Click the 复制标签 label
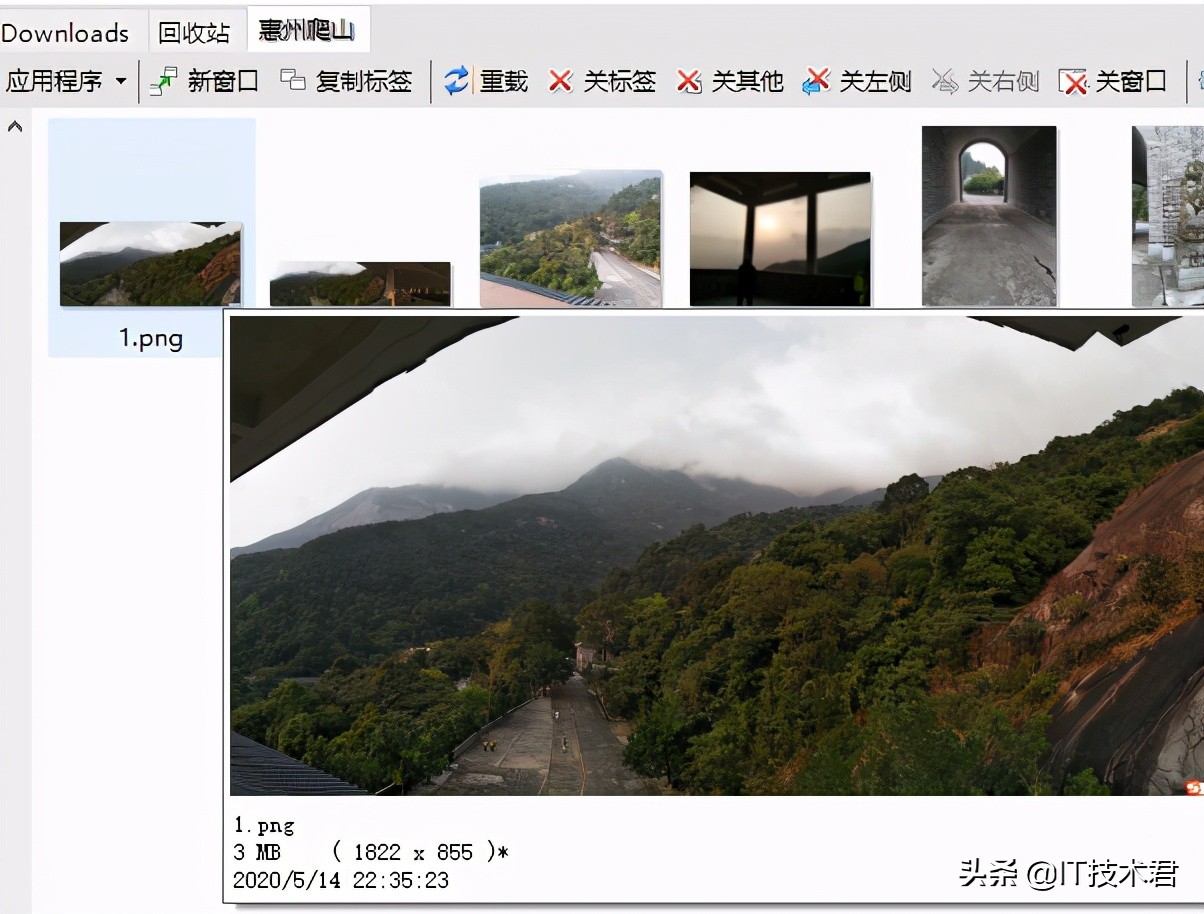1204x914 pixels. click(364, 81)
